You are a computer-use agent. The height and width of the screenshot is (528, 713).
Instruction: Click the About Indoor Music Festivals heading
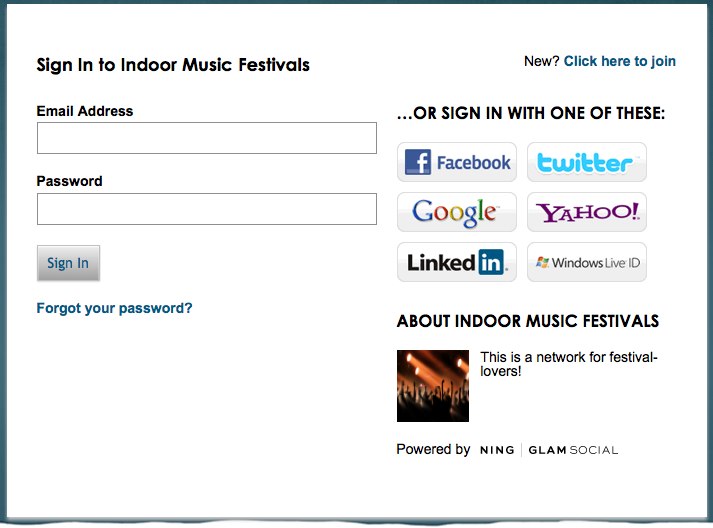pos(527,321)
